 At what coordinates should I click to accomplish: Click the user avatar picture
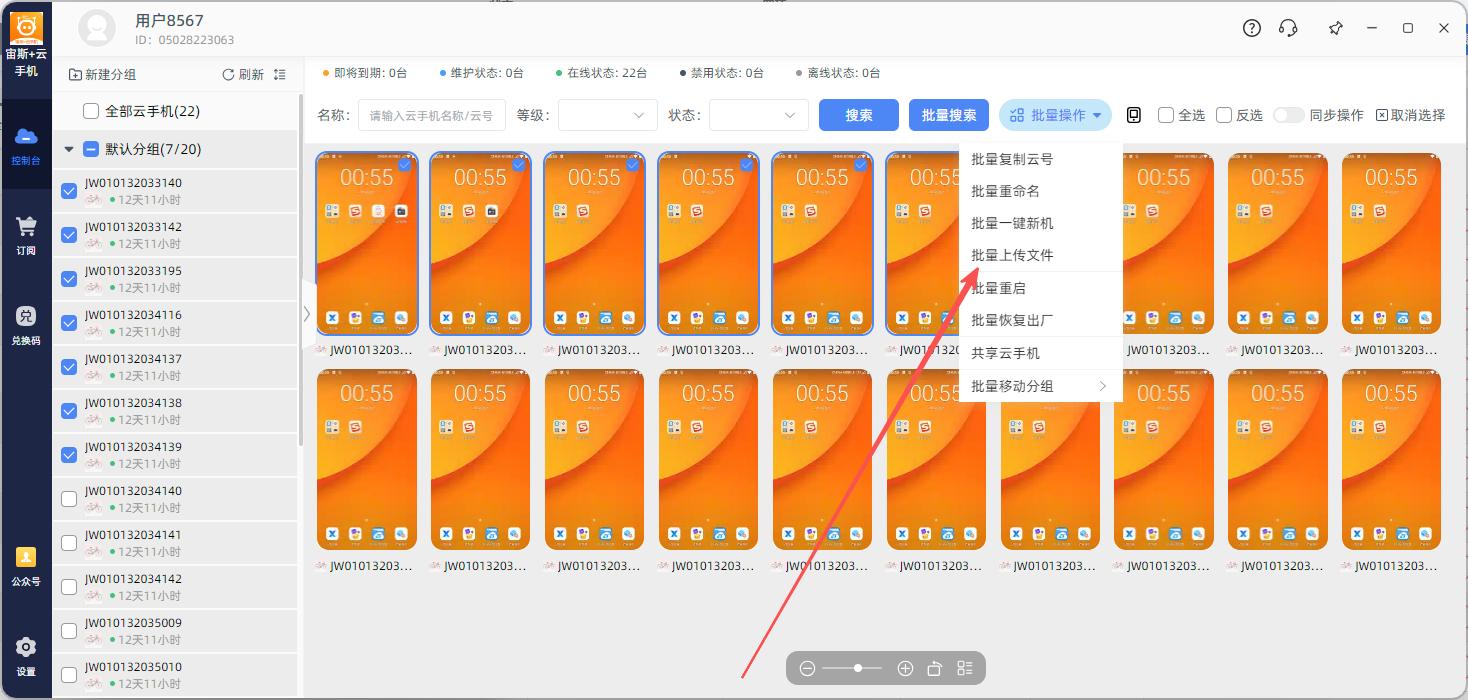(97, 28)
